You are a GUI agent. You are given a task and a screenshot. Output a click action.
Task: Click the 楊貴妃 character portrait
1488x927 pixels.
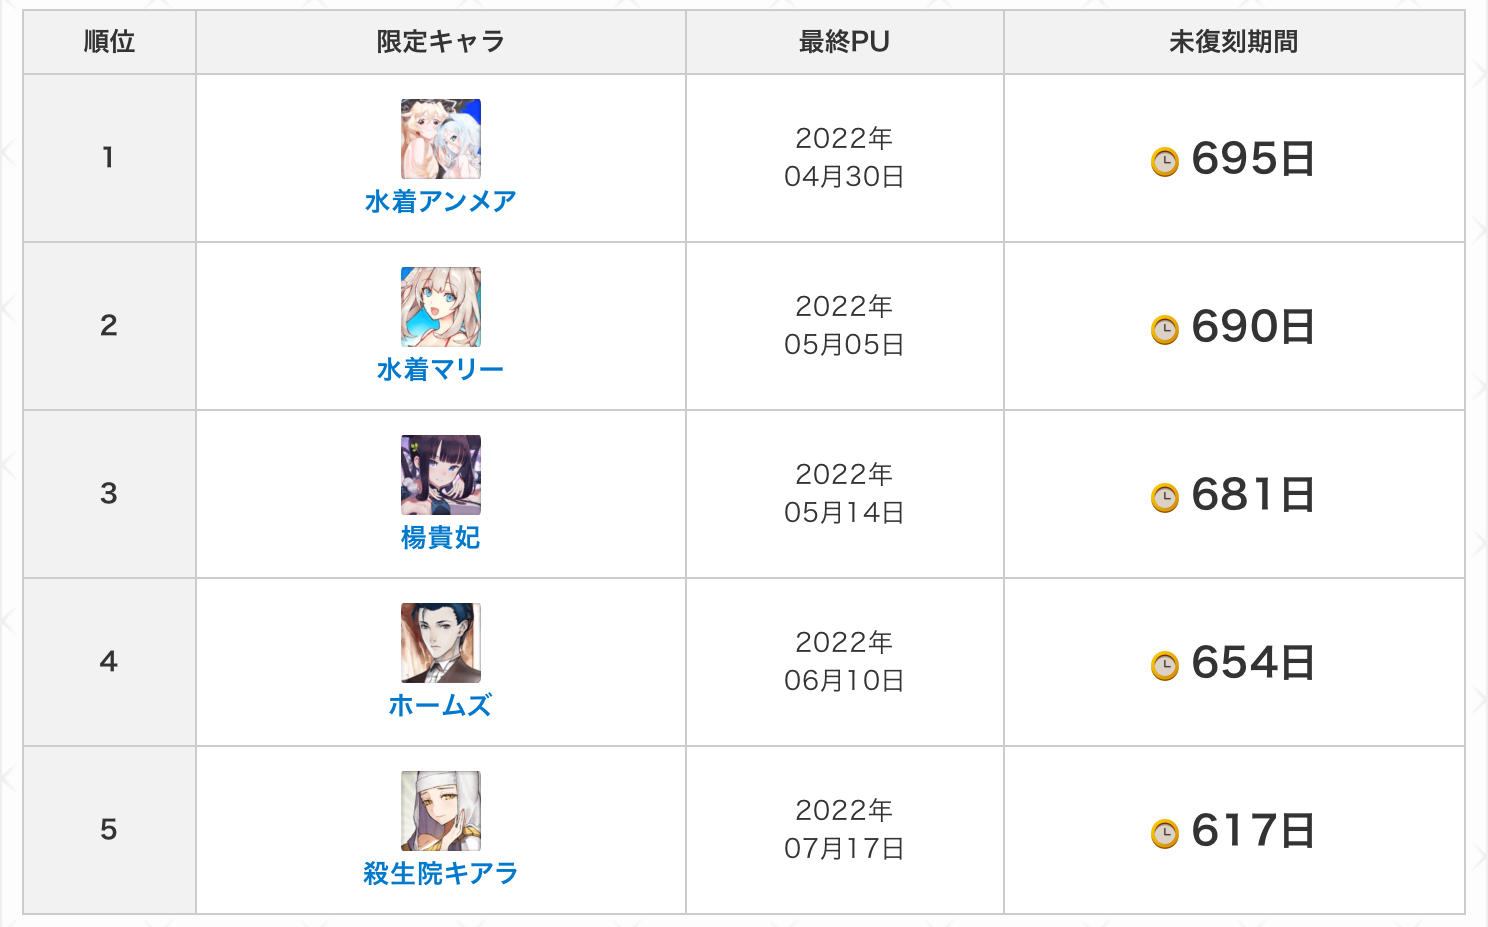coord(441,475)
